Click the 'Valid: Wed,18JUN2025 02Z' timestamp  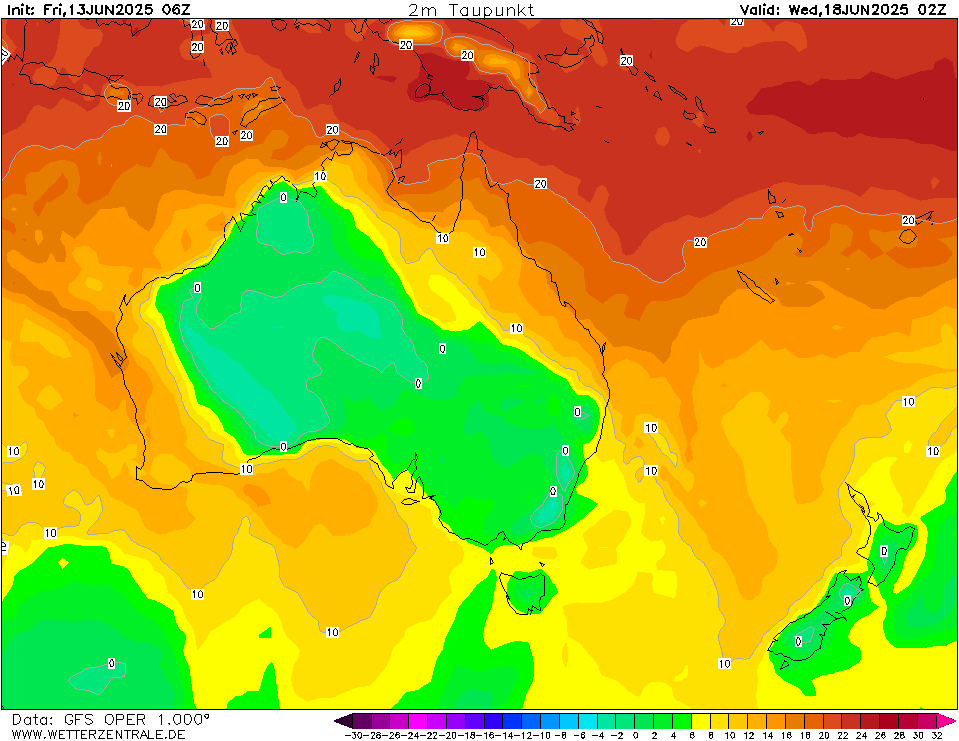point(843,10)
